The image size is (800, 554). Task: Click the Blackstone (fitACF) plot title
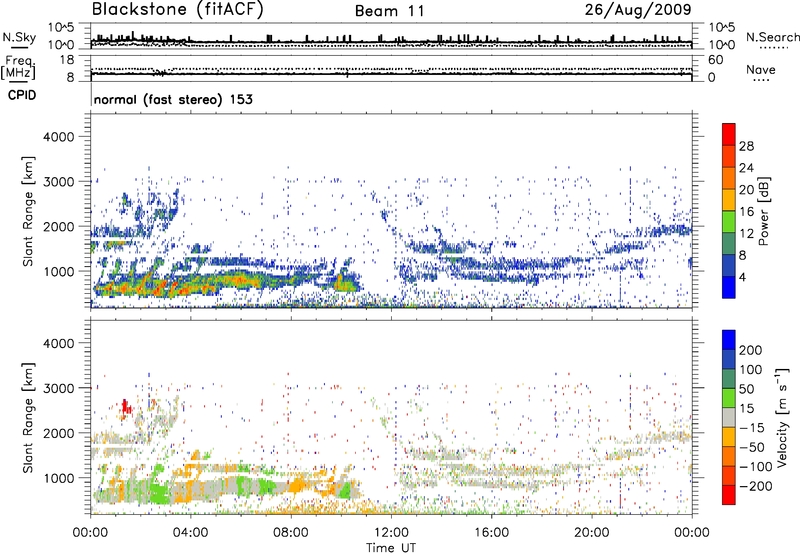177,10
